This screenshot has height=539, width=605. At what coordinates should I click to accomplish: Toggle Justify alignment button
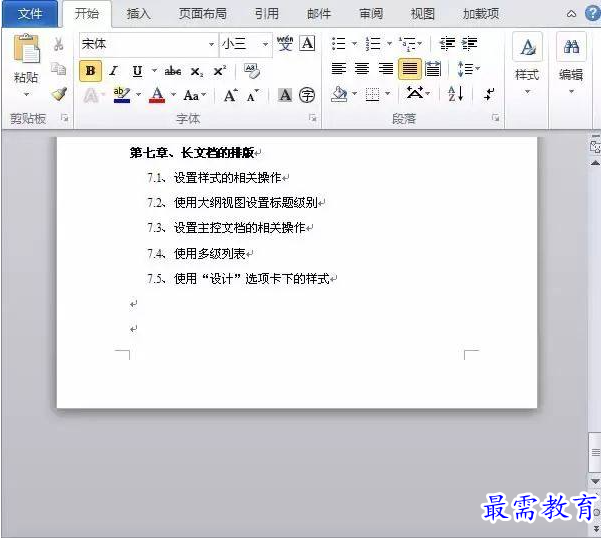410,69
